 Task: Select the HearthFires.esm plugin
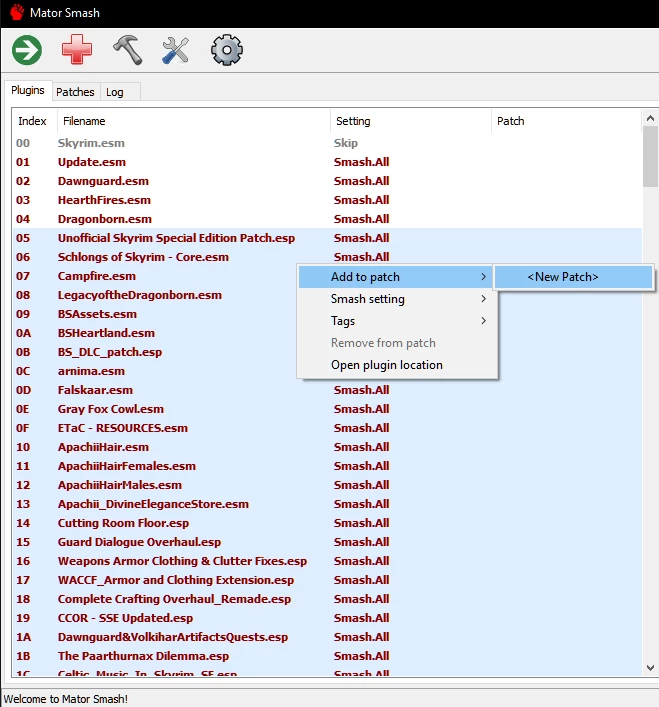pos(328,200)
